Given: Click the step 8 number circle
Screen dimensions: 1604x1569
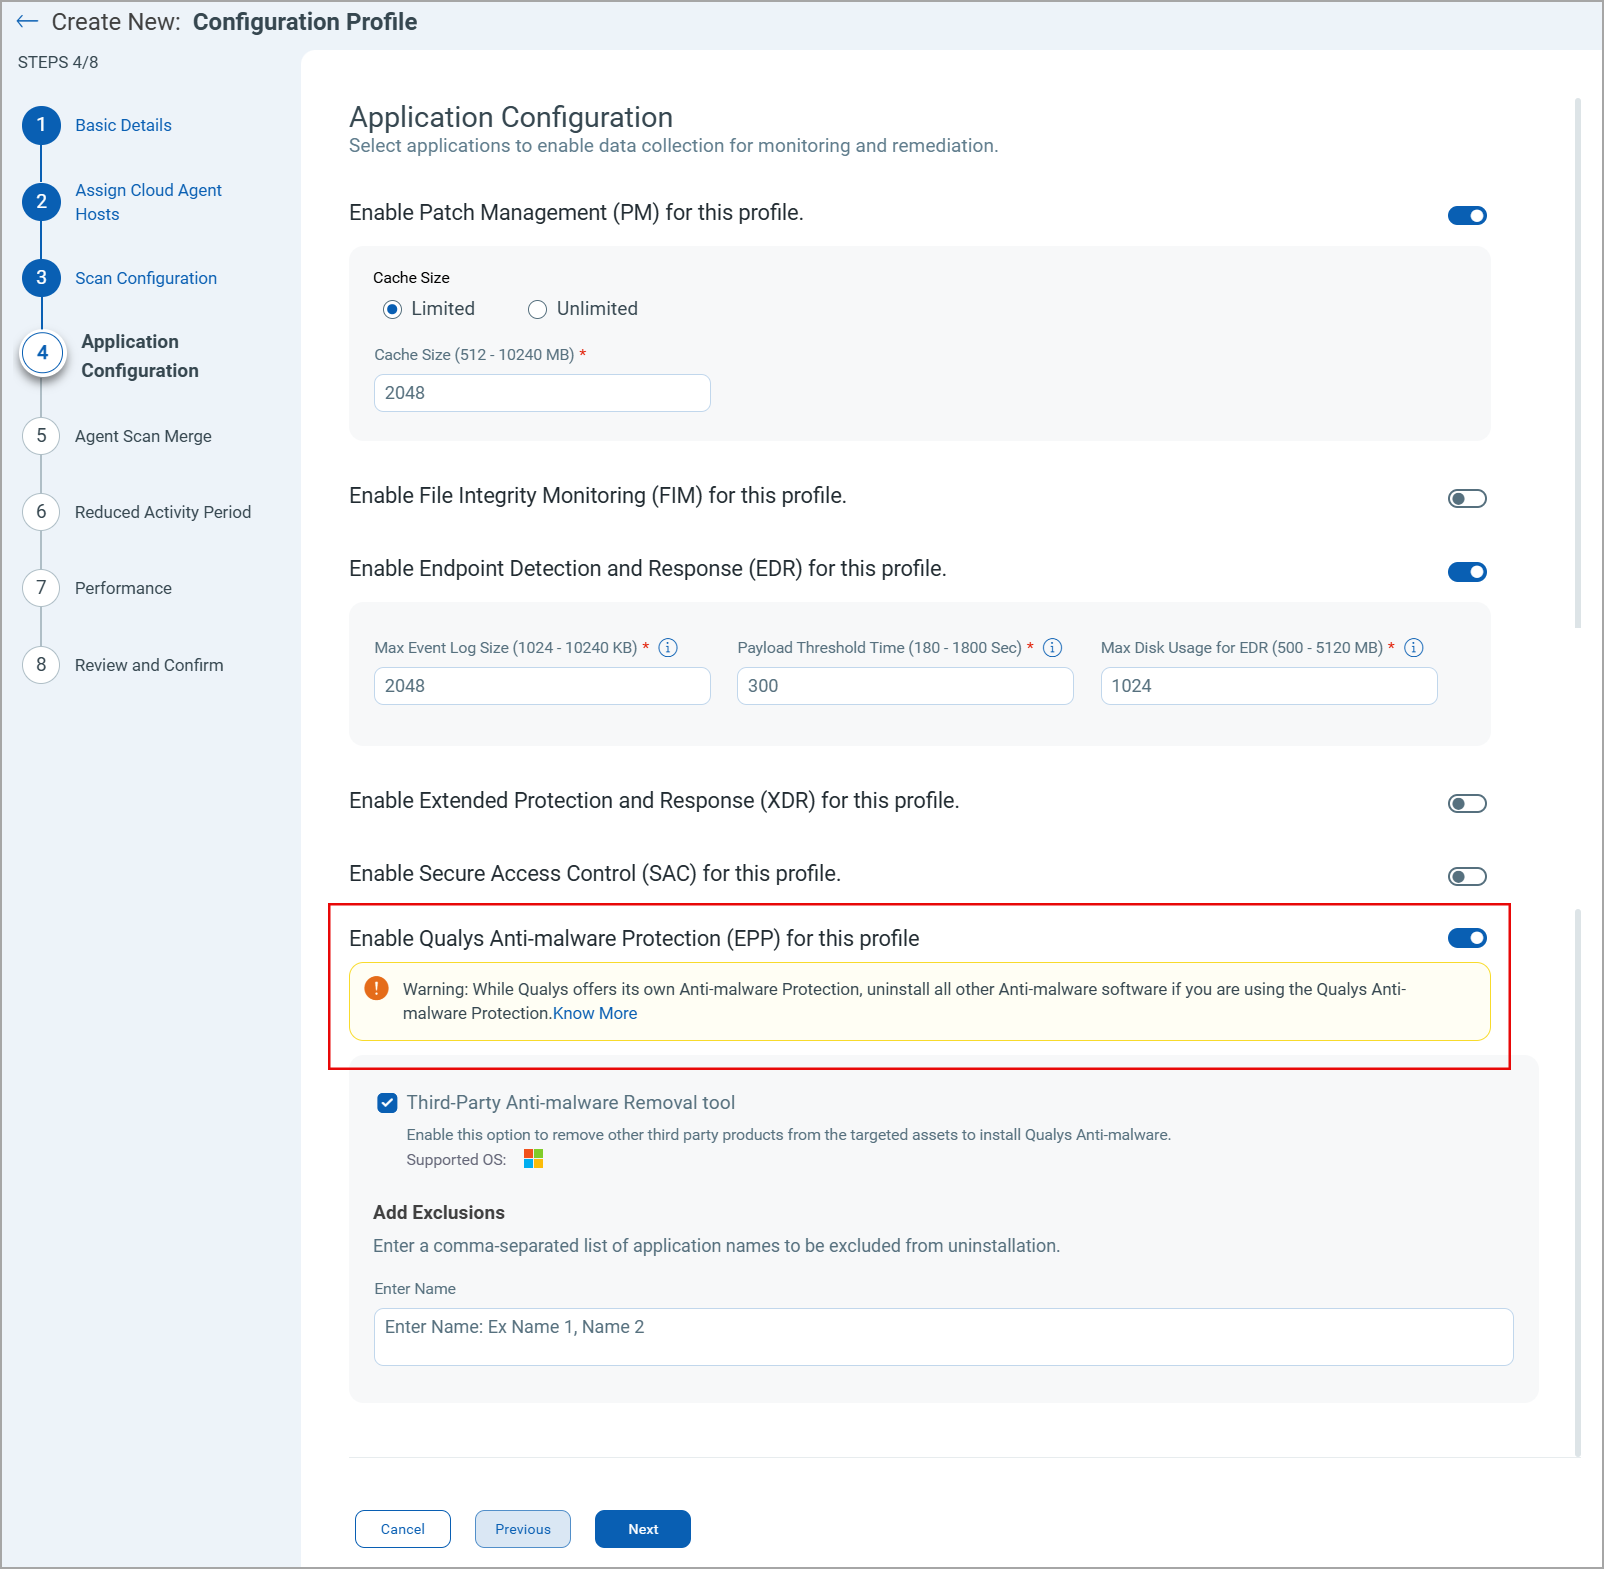Looking at the screenshot, I should click(x=41, y=664).
